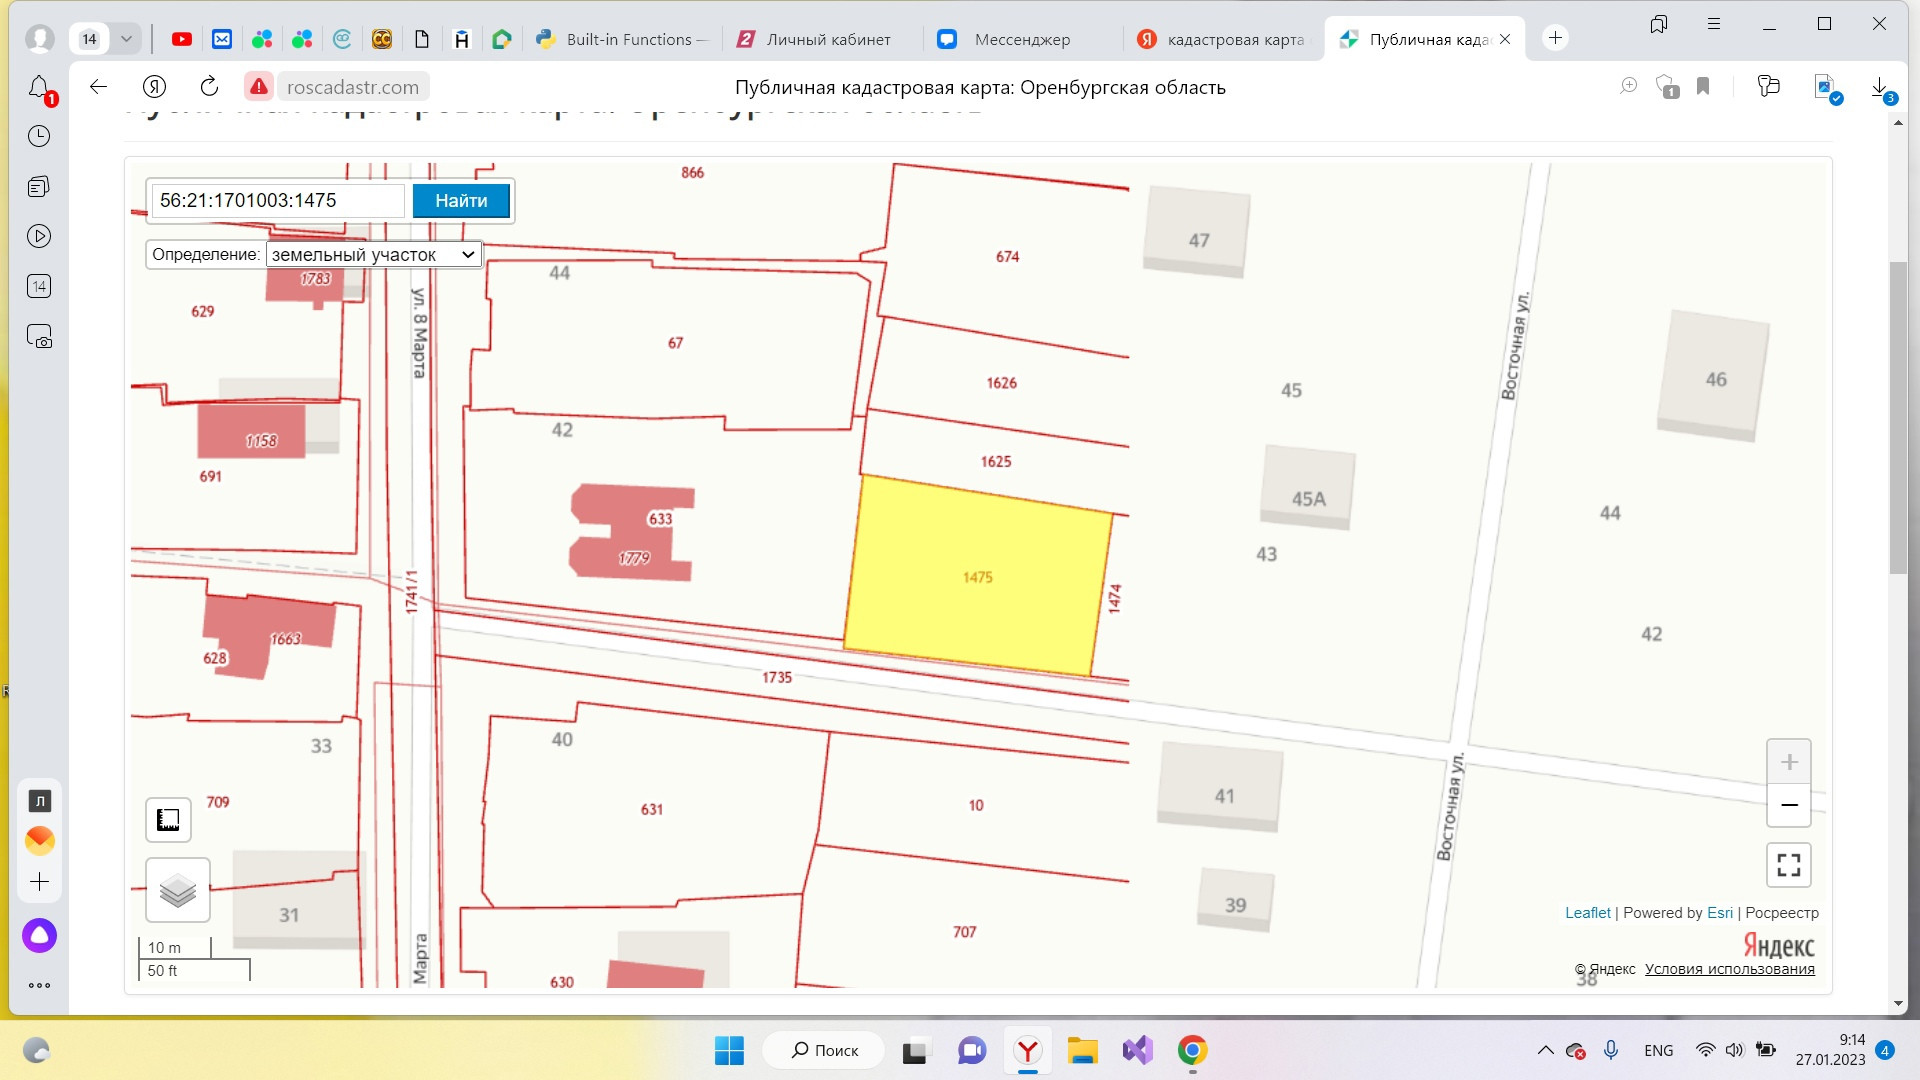1920x1080 pixels.
Task: Reload the page with refresh icon
Action: [209, 87]
